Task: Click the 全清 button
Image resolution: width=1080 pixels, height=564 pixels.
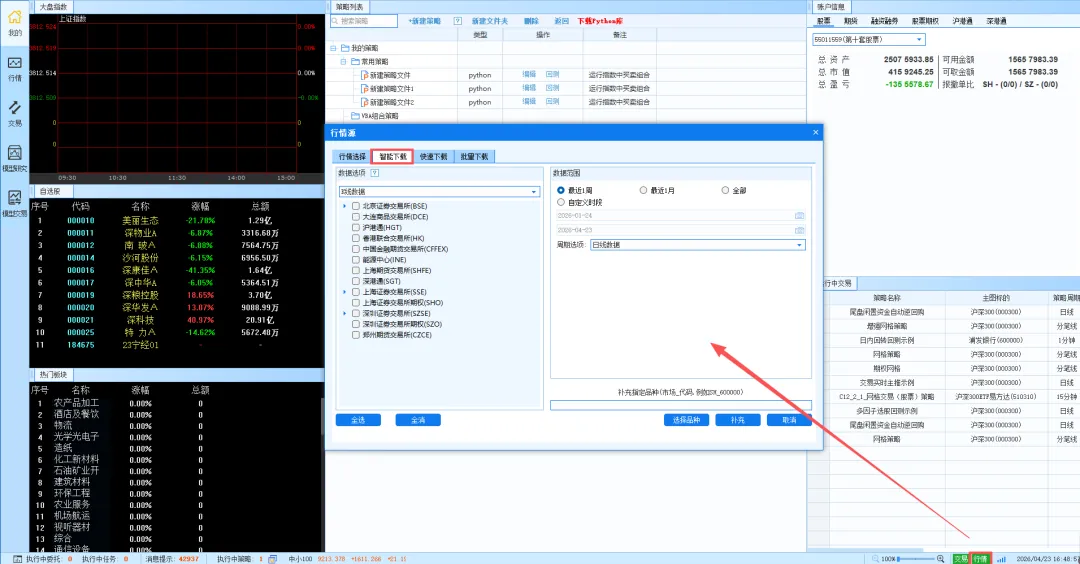Action: (x=418, y=420)
